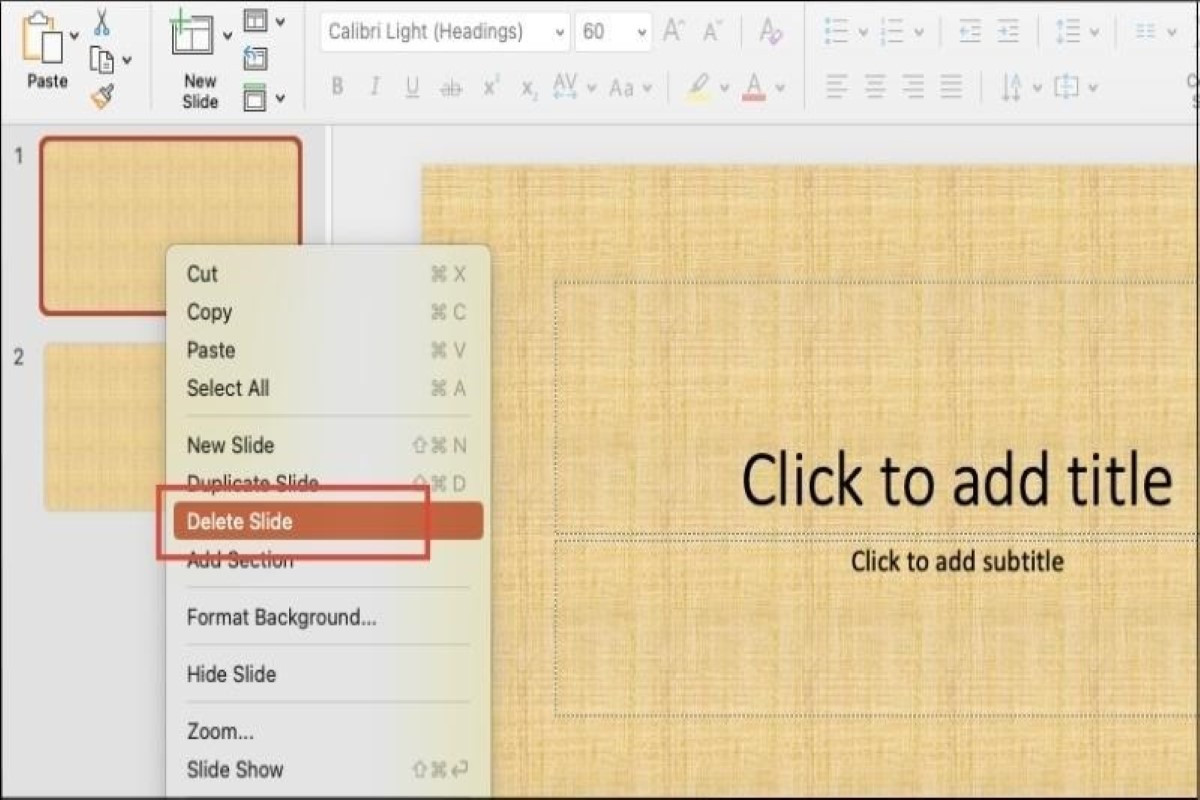Viewport: 1200px width, 800px height.
Task: Open the font size 60 box
Action: (614, 32)
